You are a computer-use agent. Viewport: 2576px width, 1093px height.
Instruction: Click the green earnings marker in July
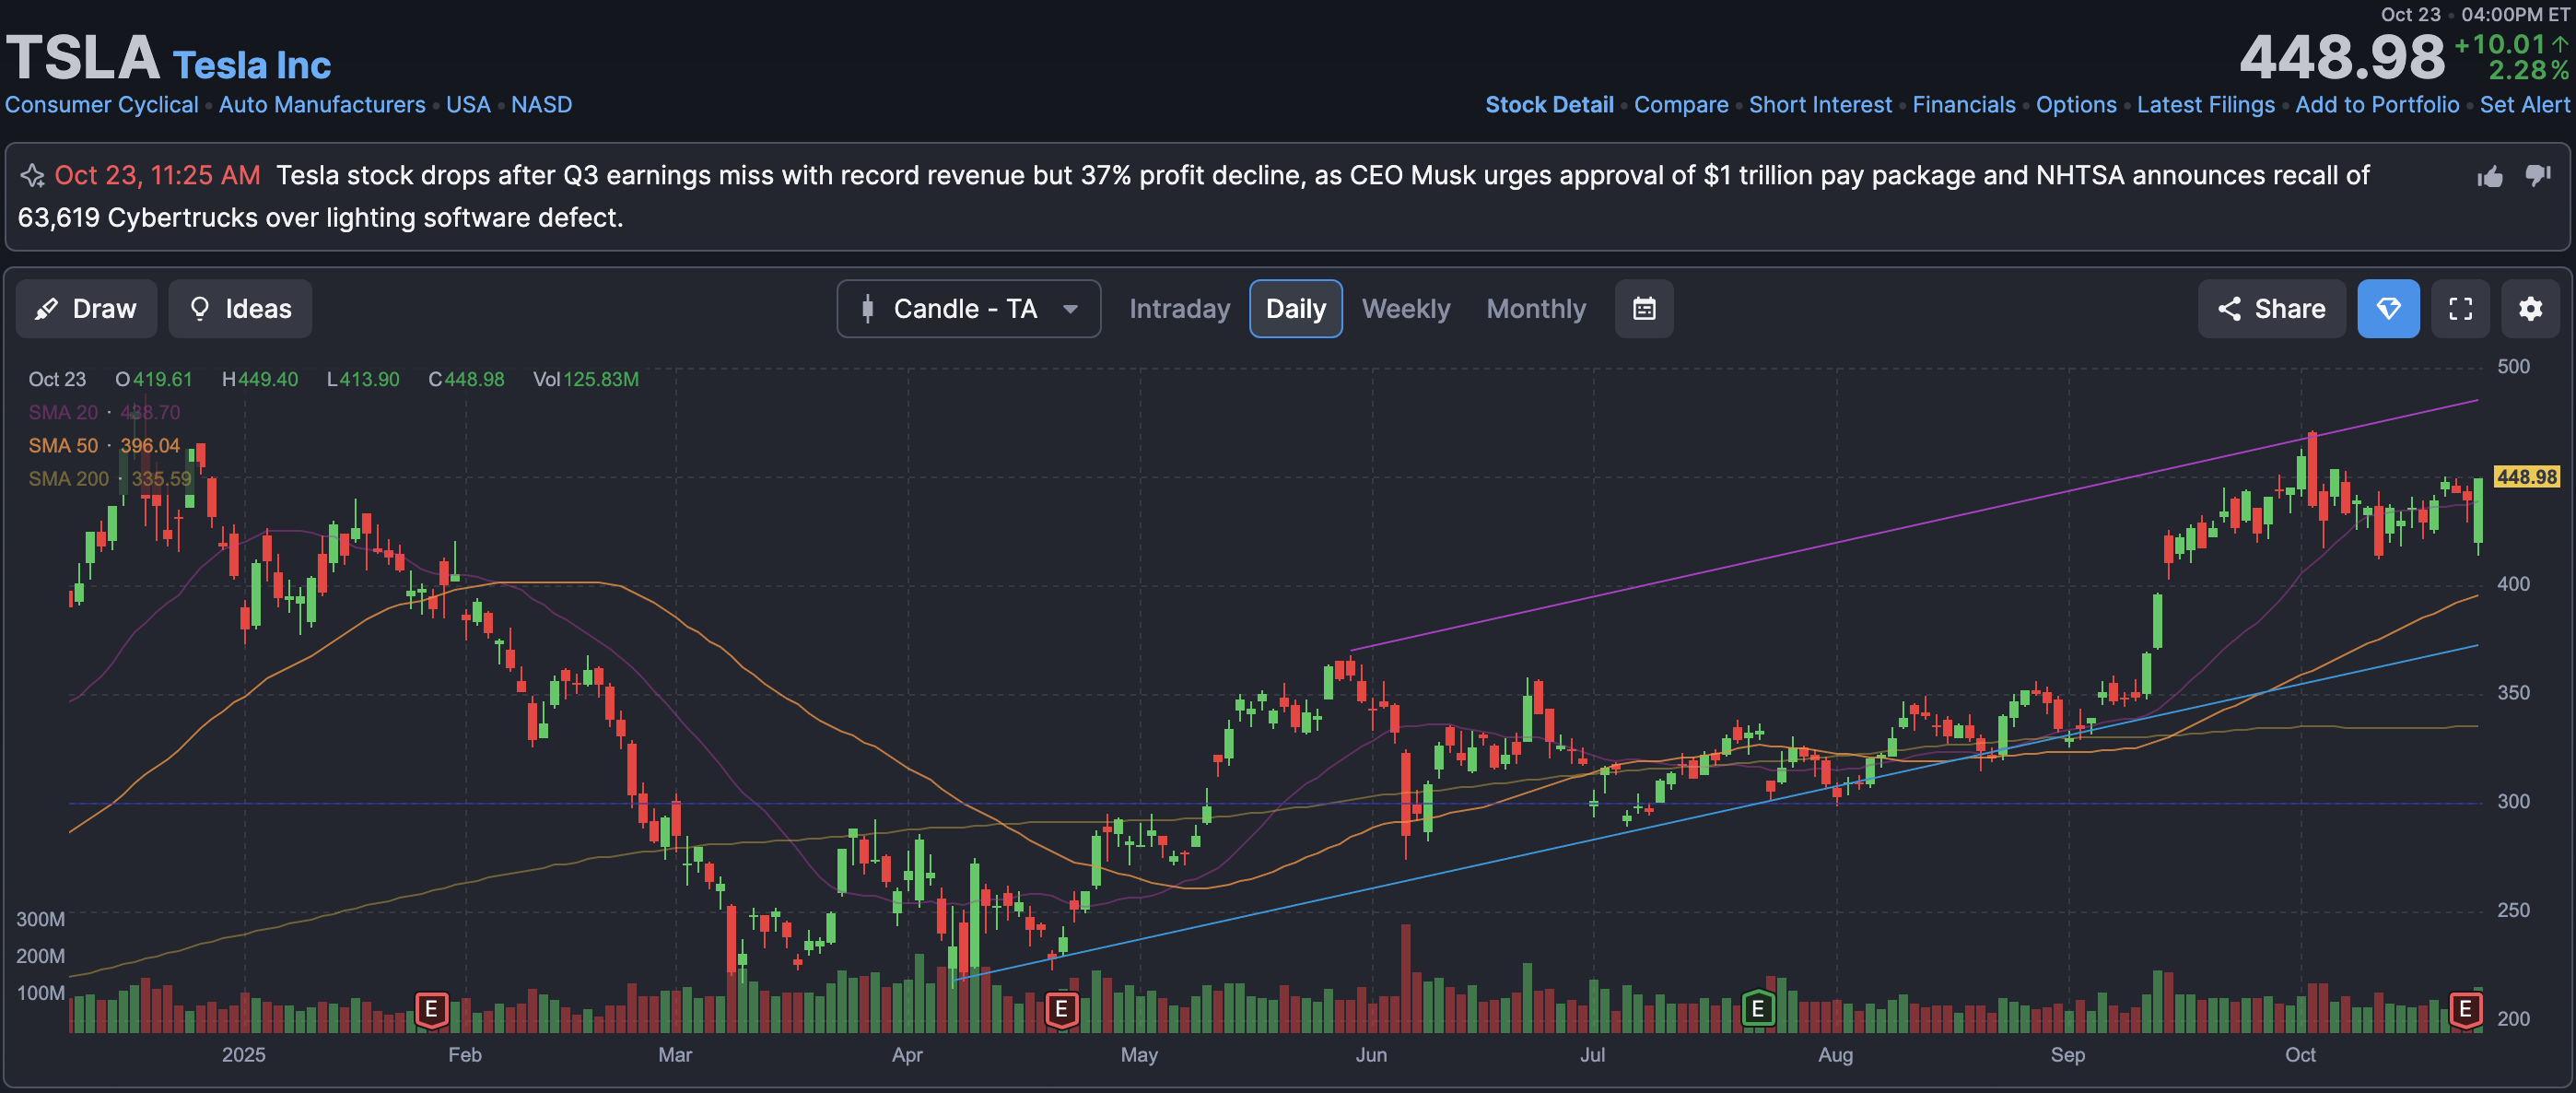[1757, 1009]
